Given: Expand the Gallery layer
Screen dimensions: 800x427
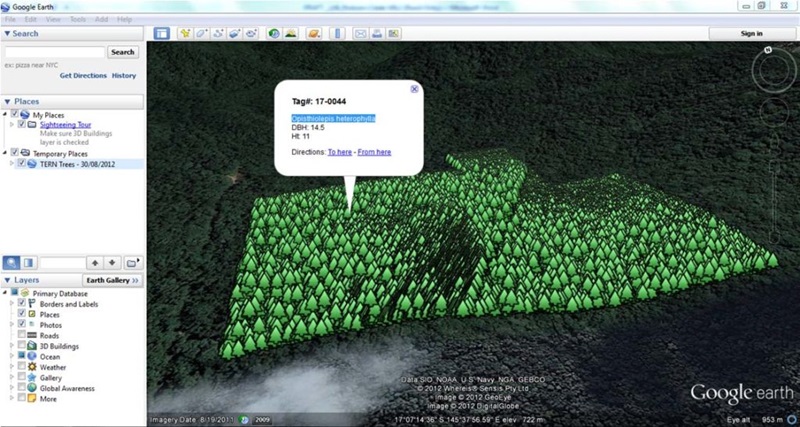Looking at the screenshot, I should (12, 377).
